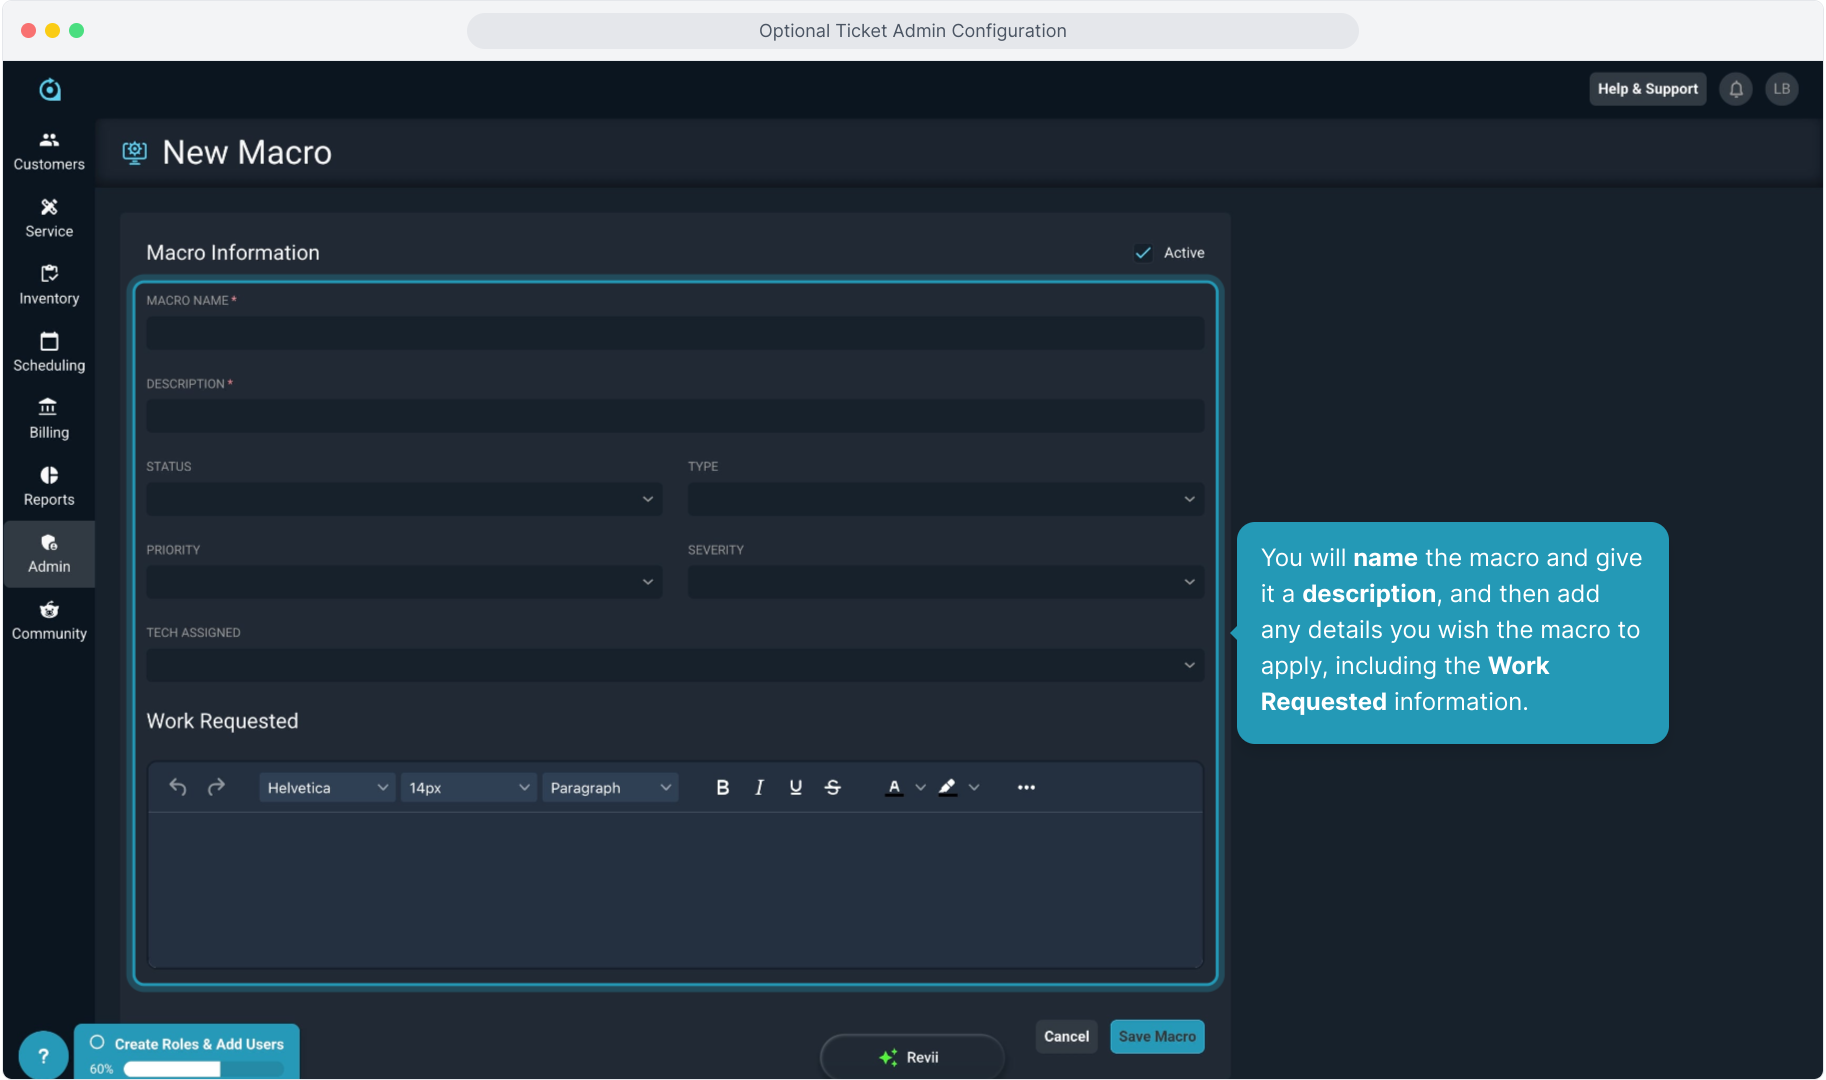Go to Customers in the sidebar
1826x1080 pixels.
(49, 150)
